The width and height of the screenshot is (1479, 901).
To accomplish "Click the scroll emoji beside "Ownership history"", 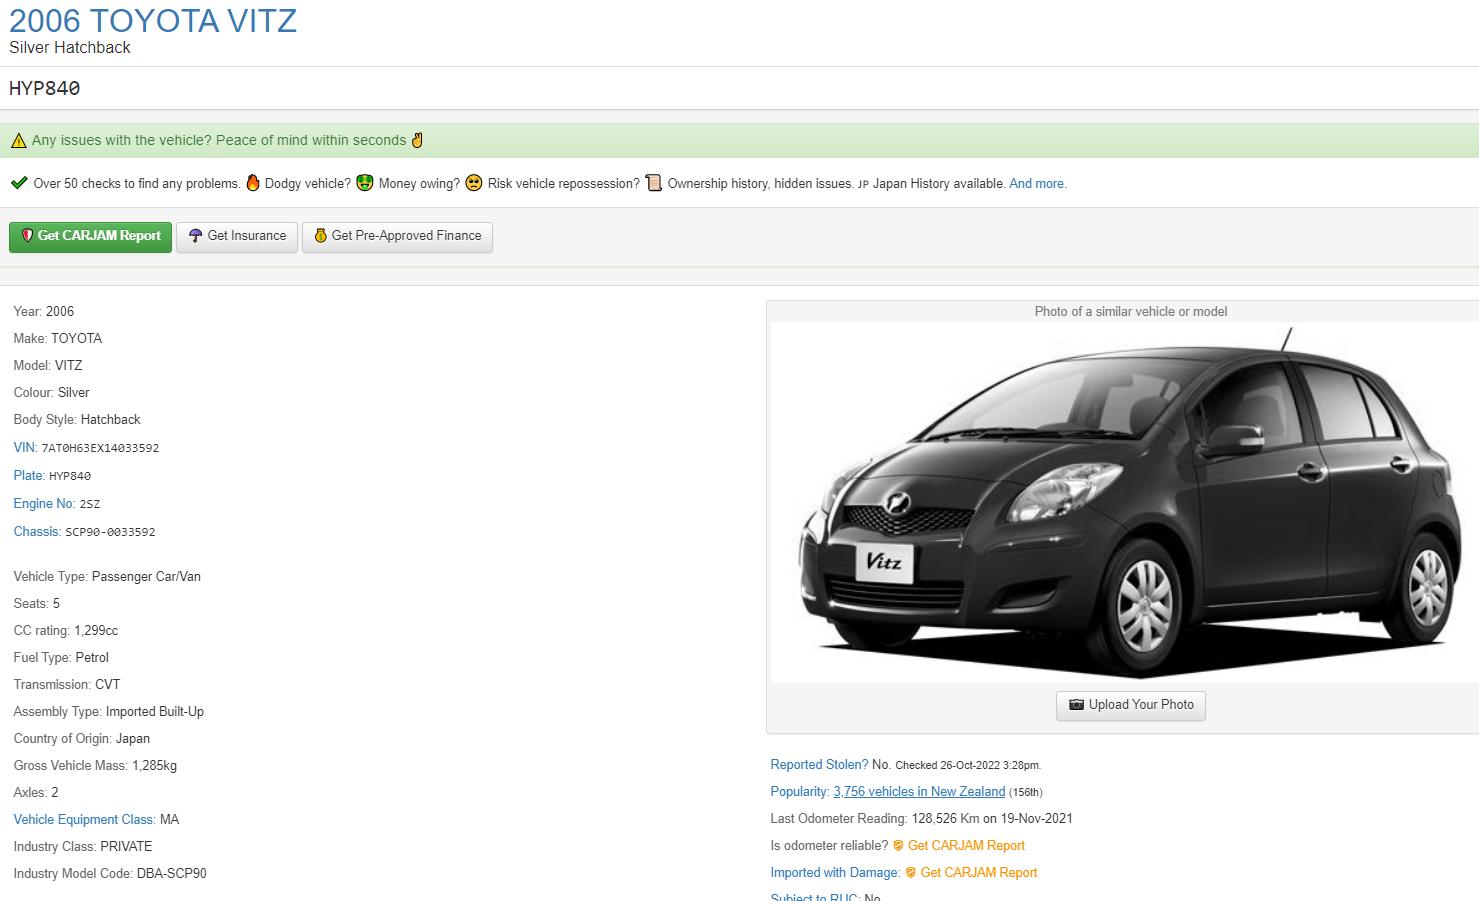I will pos(653,183).
